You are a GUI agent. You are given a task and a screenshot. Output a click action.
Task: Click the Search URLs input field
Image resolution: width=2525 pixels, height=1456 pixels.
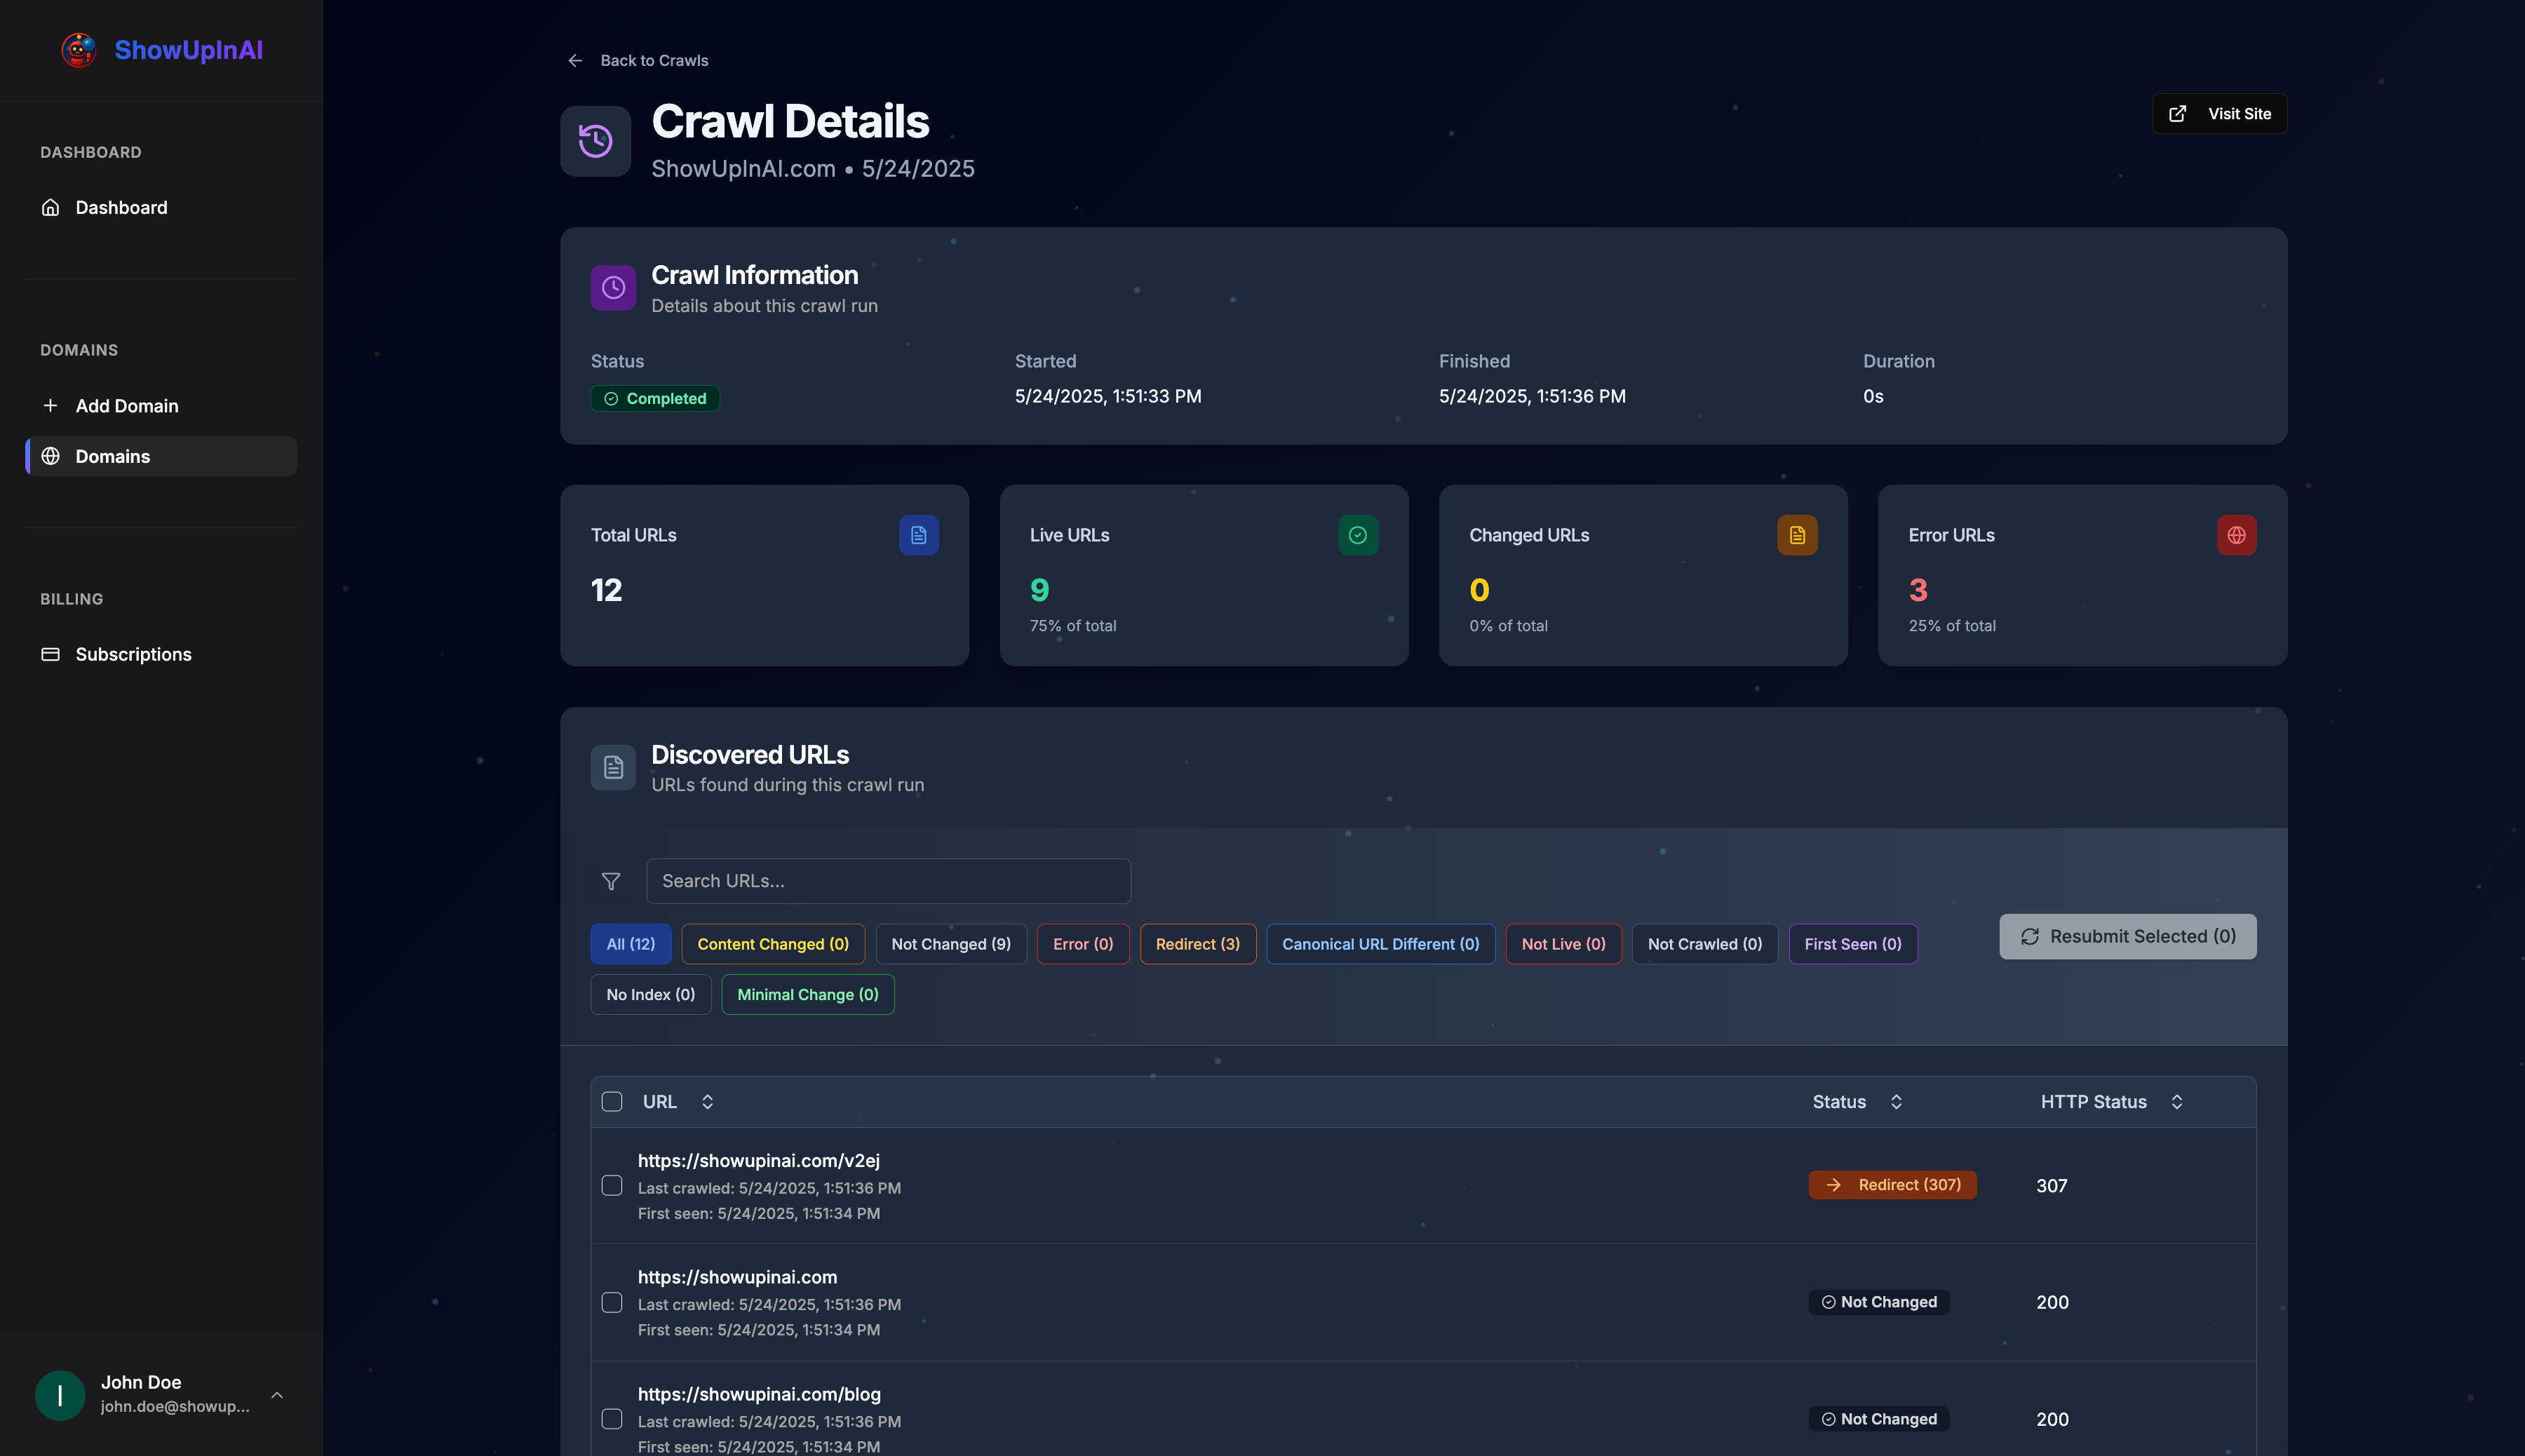(x=888, y=881)
